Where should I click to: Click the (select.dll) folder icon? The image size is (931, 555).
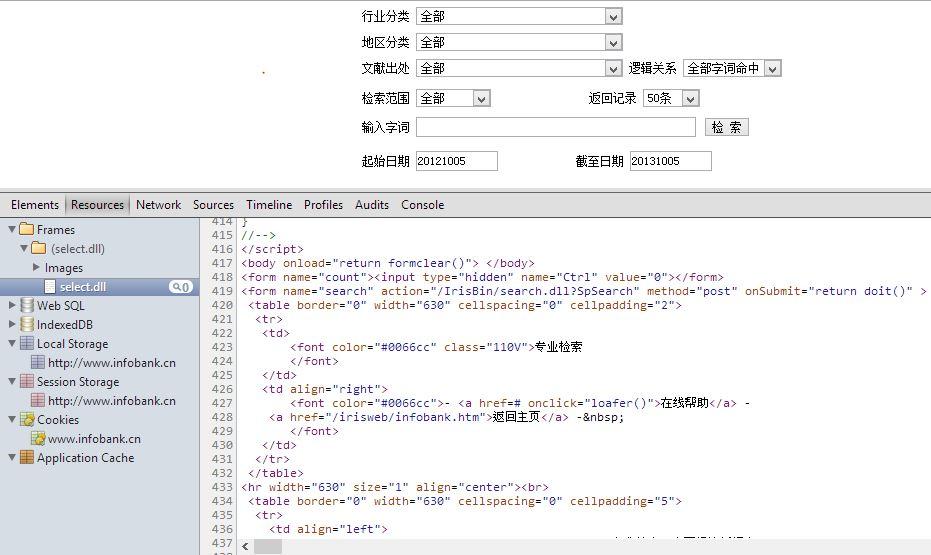coord(39,248)
